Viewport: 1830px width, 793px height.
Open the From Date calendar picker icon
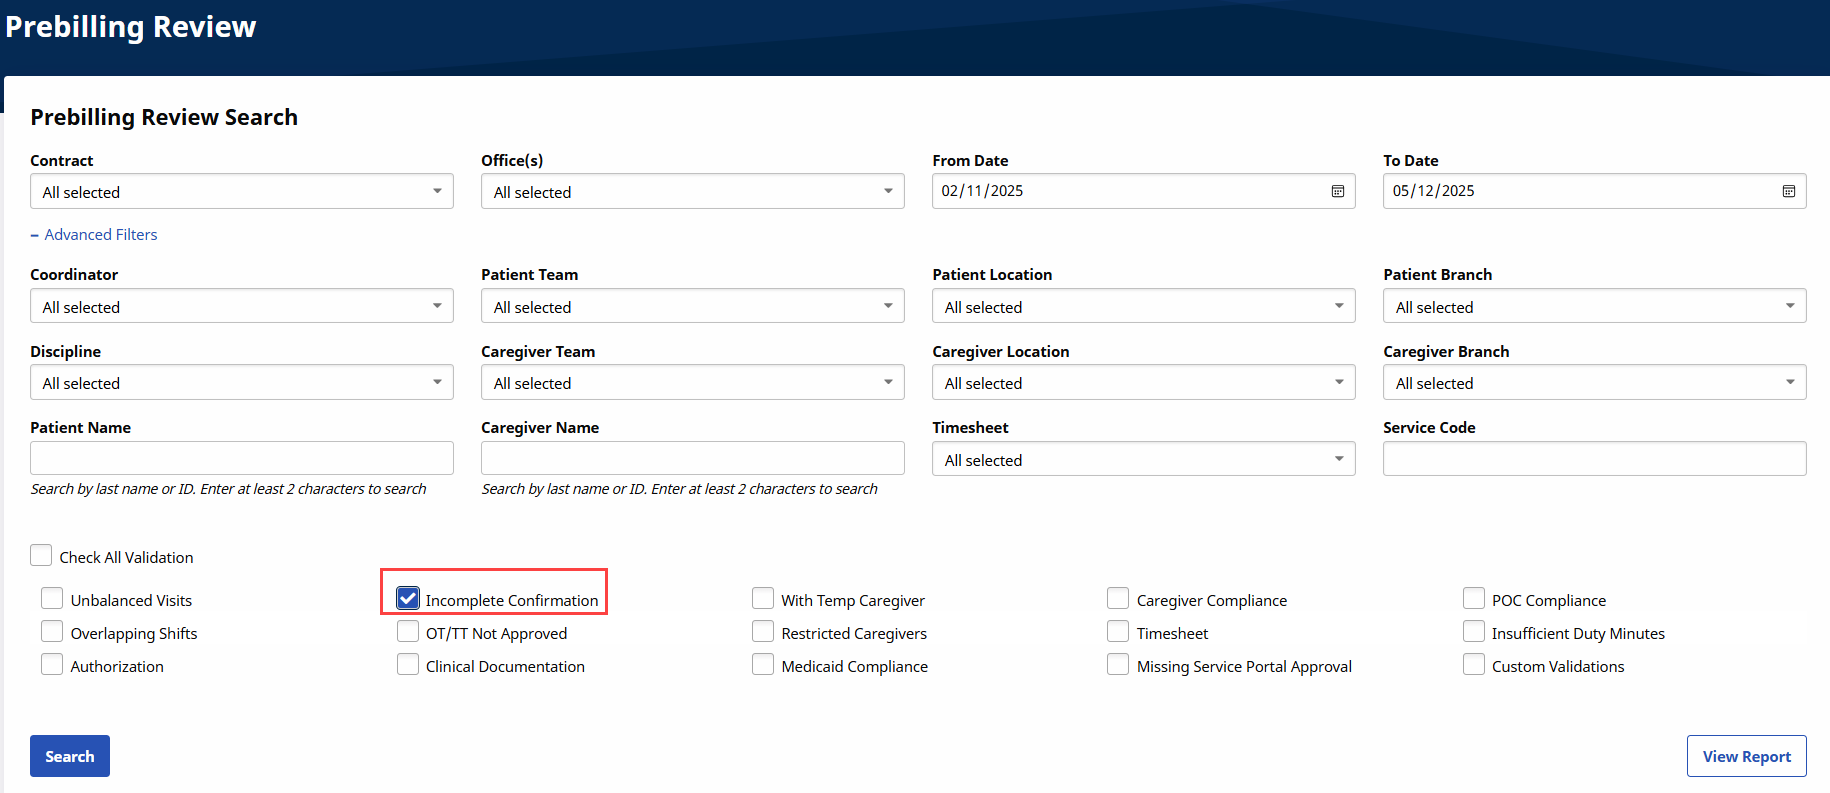(1337, 191)
